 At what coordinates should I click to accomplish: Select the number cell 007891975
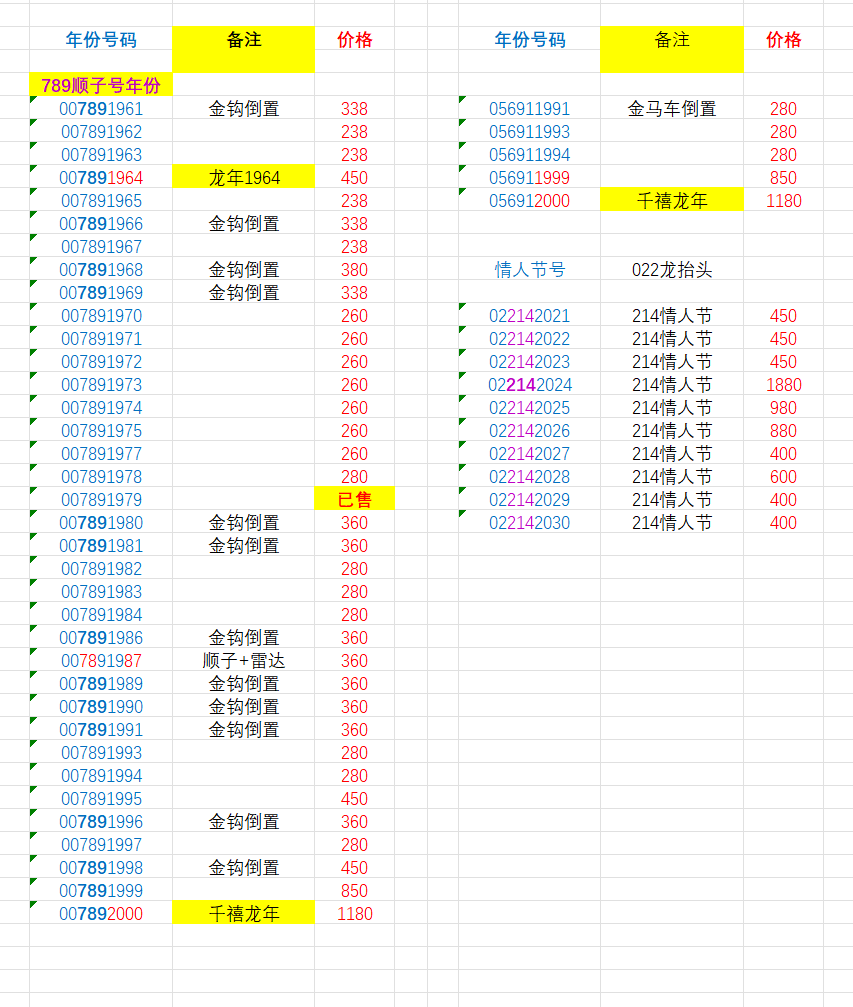pyautogui.click(x=101, y=431)
